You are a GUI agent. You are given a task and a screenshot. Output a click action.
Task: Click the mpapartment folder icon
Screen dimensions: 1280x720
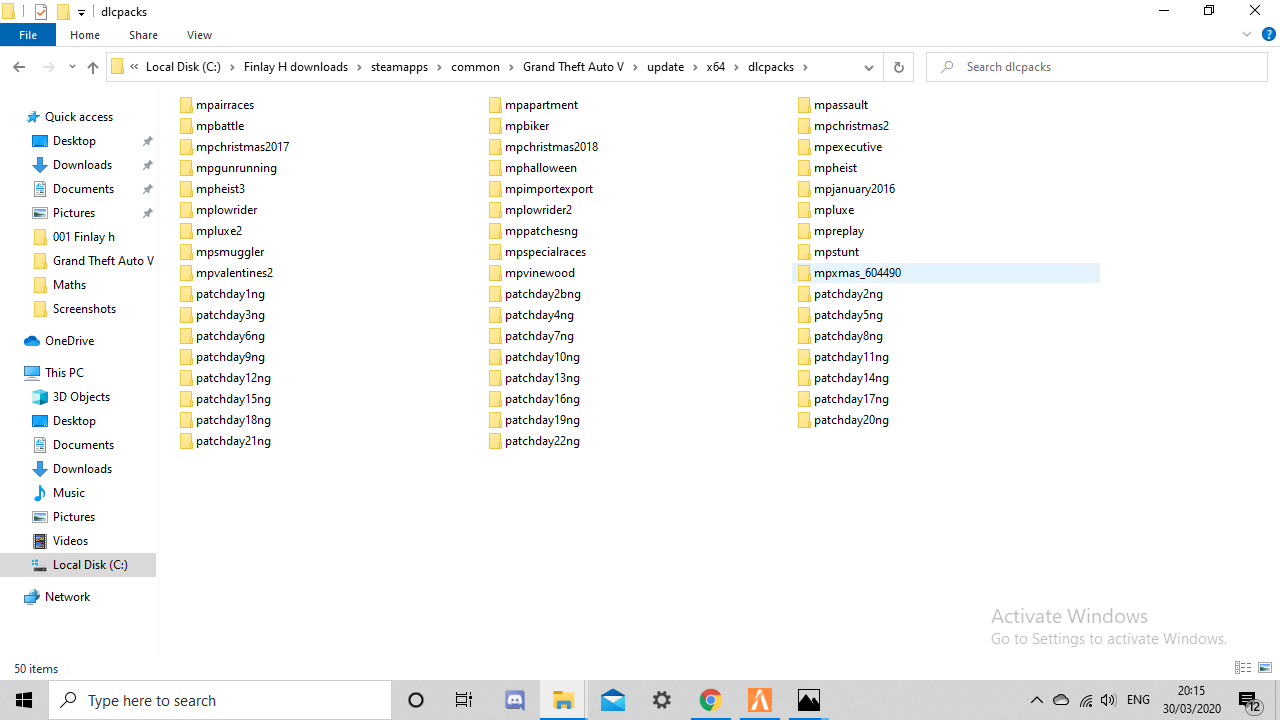click(x=495, y=105)
